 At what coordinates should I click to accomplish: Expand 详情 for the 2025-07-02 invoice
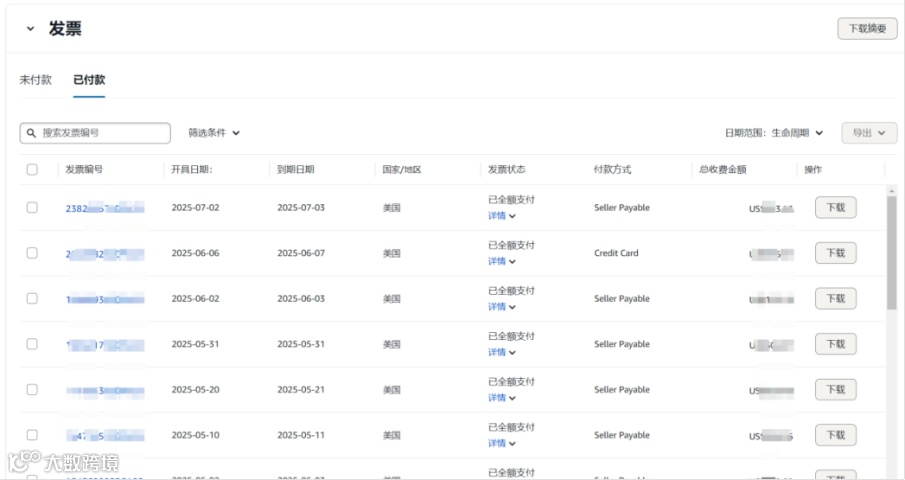502,216
